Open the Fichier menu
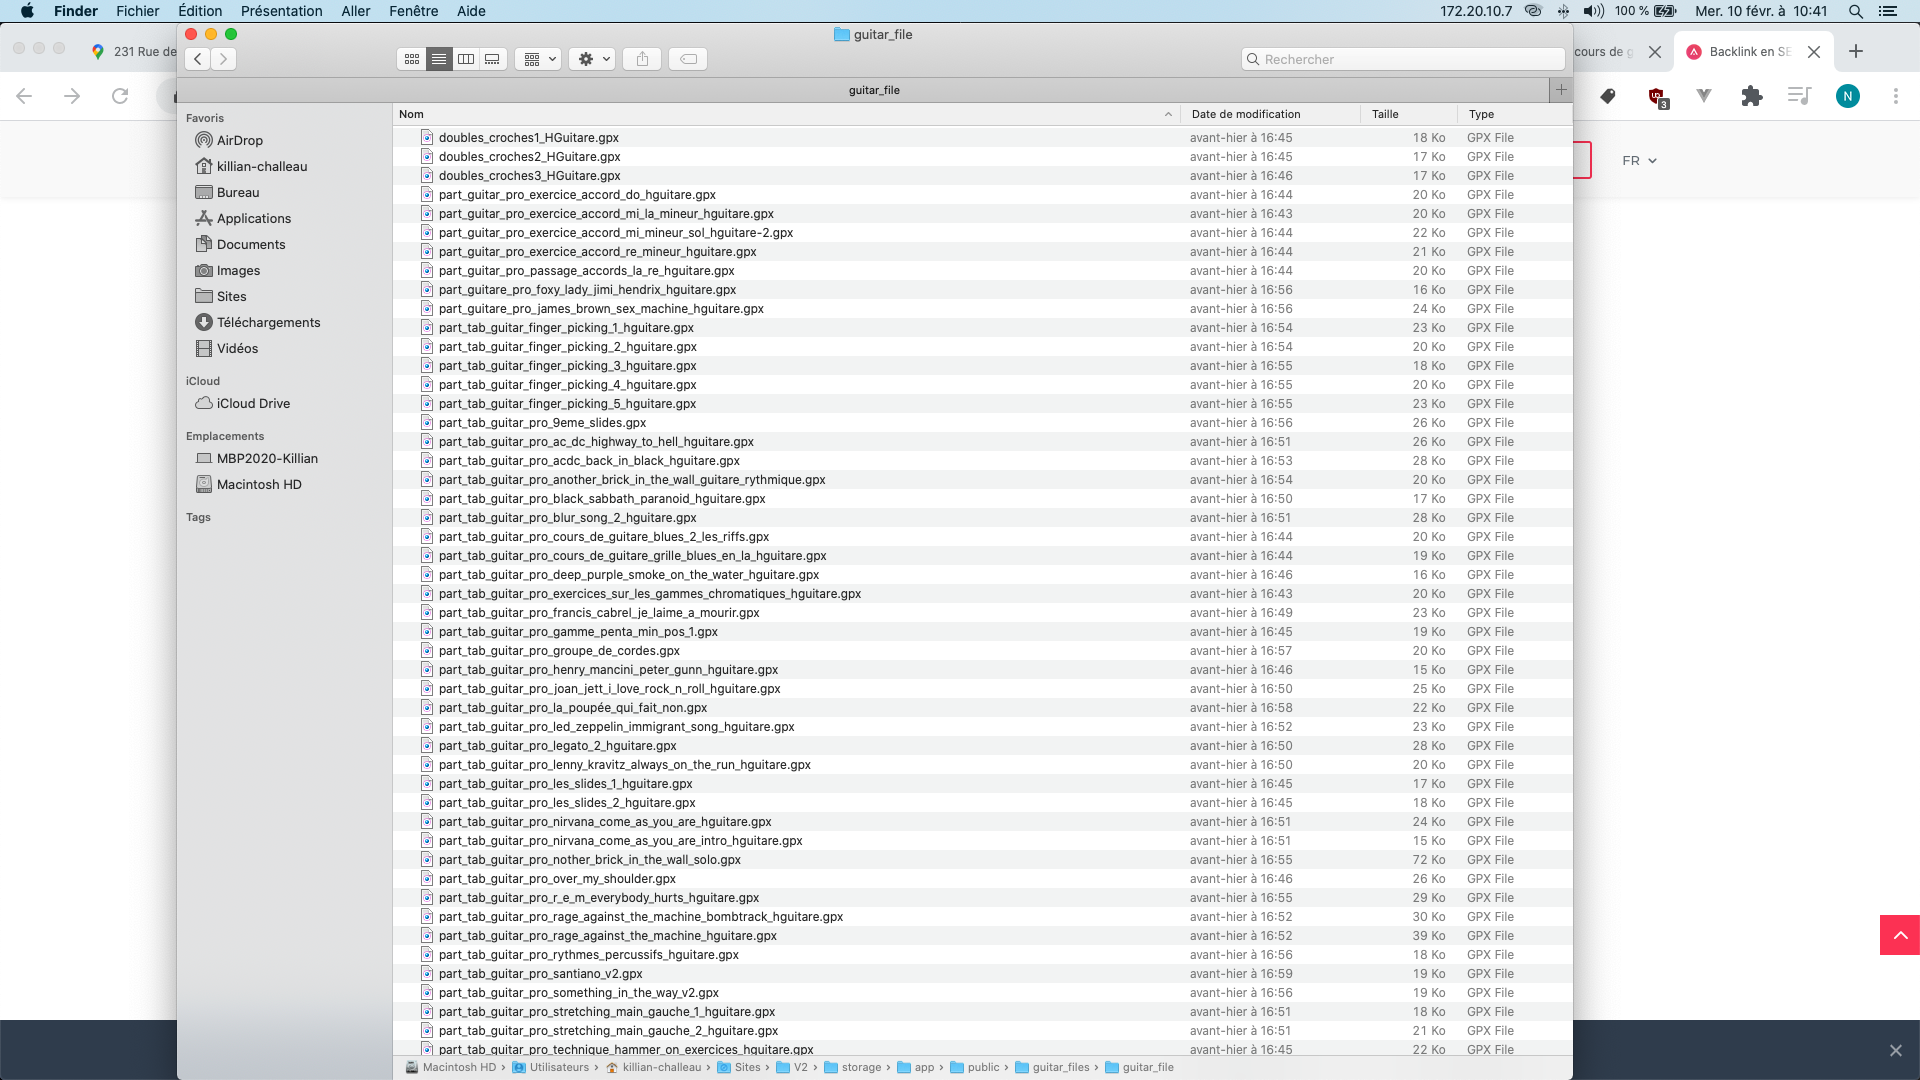This screenshot has height=1080, width=1920. click(x=137, y=11)
